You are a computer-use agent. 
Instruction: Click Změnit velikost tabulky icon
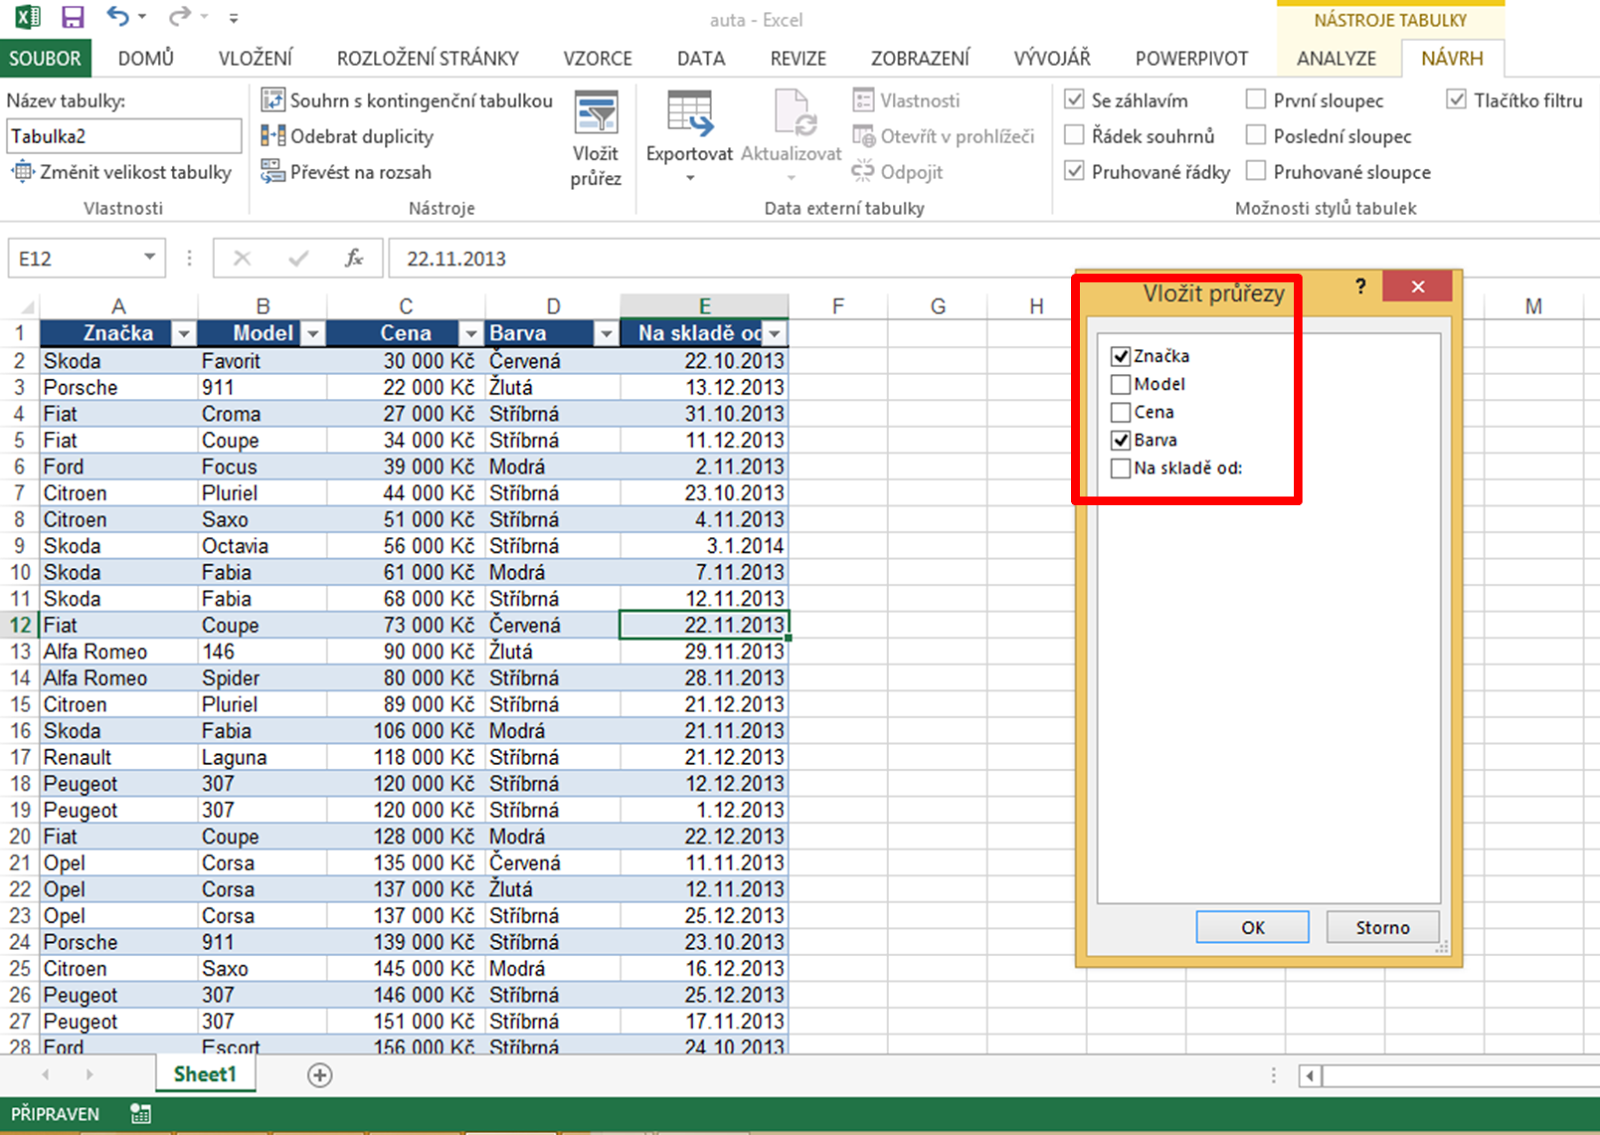point(22,172)
